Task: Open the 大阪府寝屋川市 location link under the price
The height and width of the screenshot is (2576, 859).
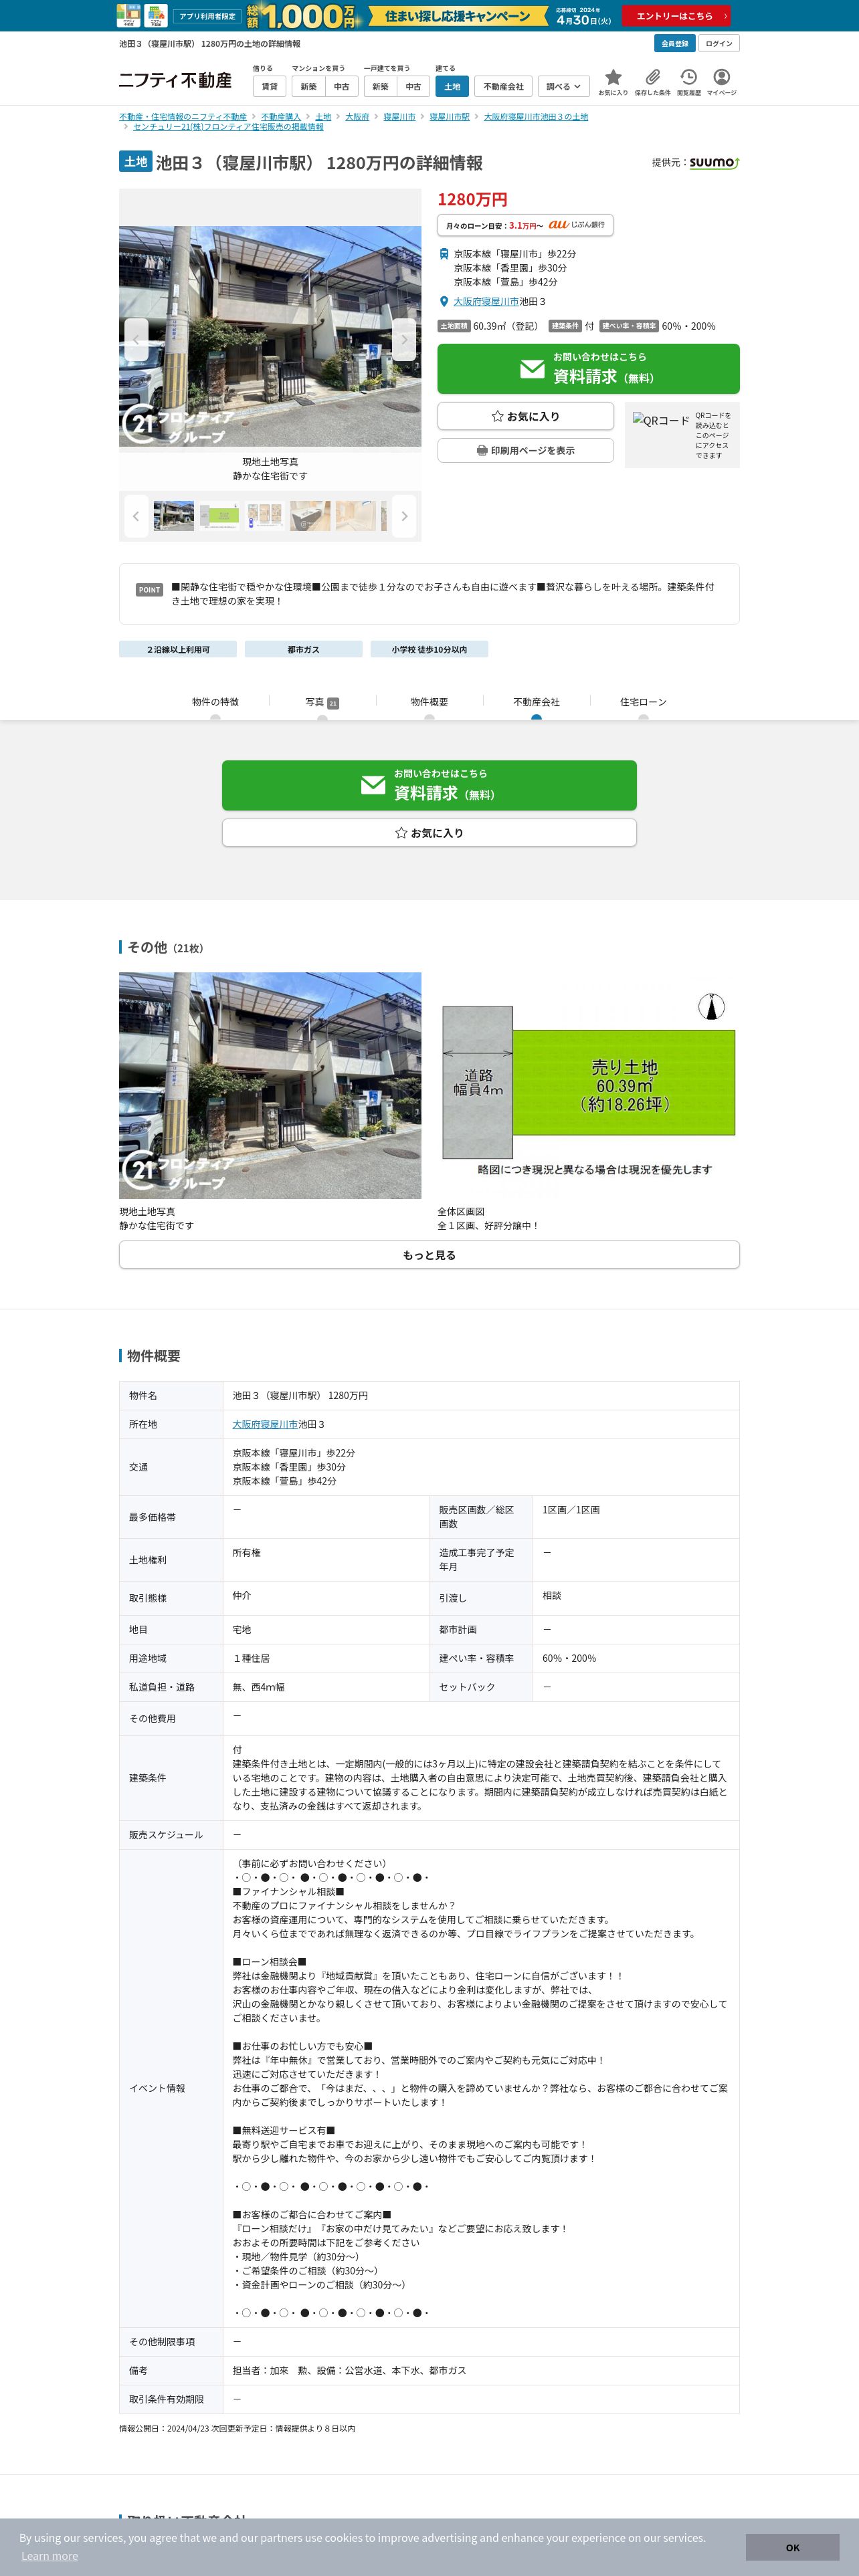Action: point(486,301)
